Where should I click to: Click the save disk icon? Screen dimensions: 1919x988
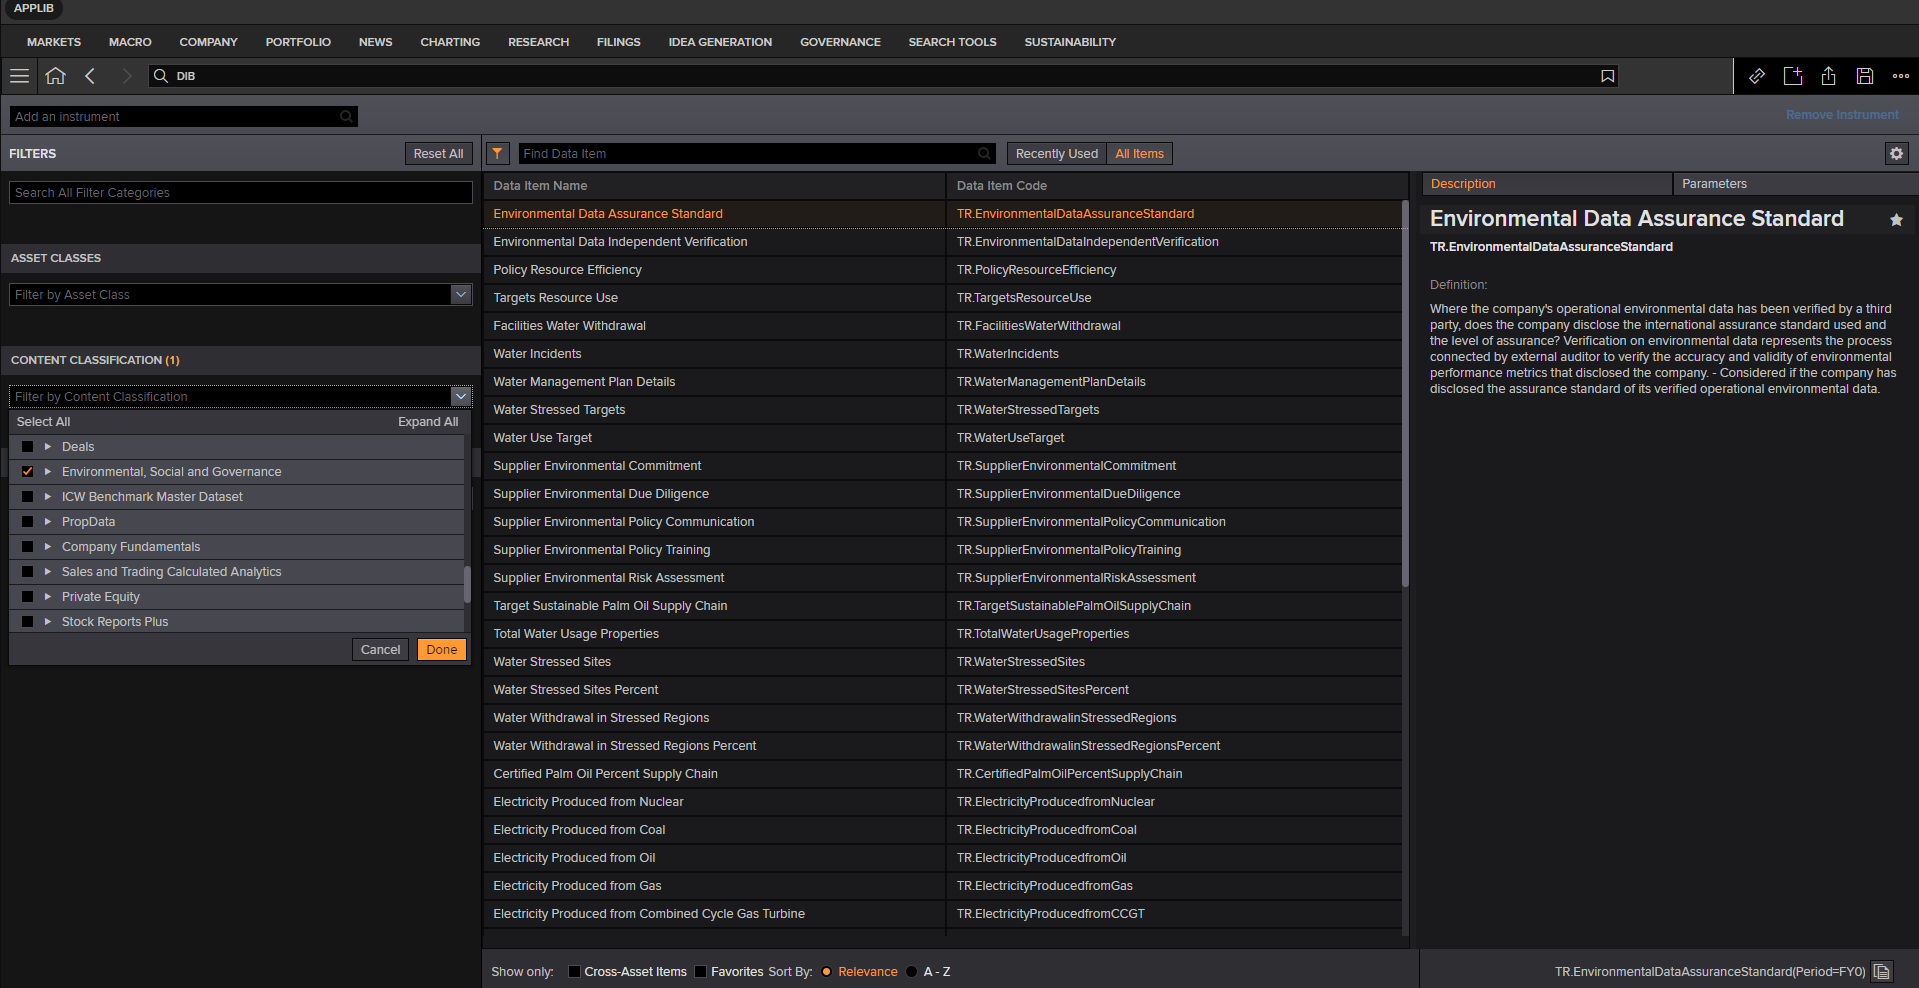pos(1864,76)
